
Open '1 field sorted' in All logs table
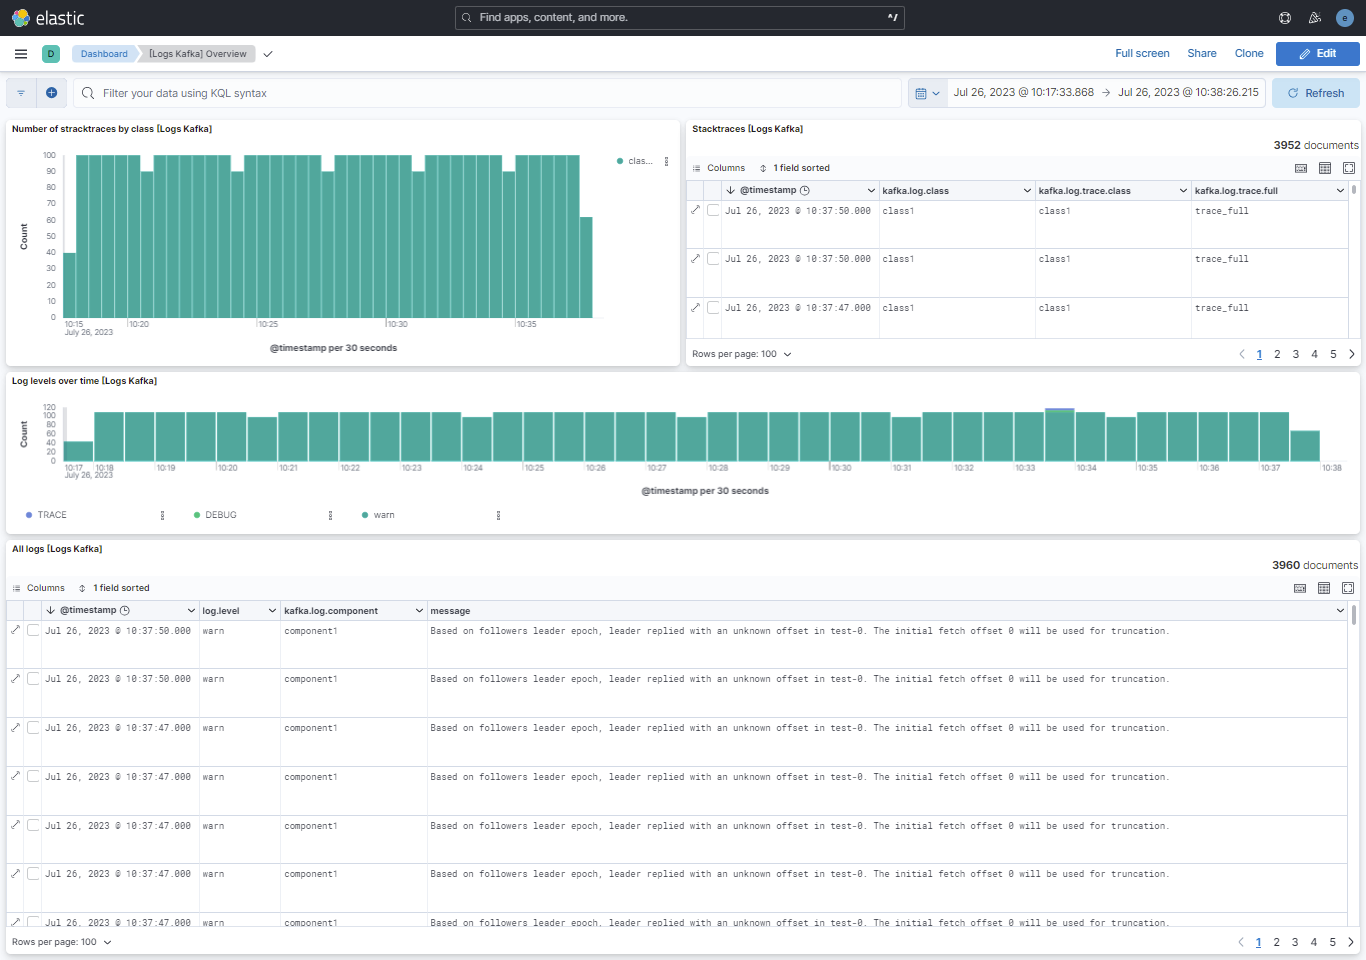[x=115, y=588]
